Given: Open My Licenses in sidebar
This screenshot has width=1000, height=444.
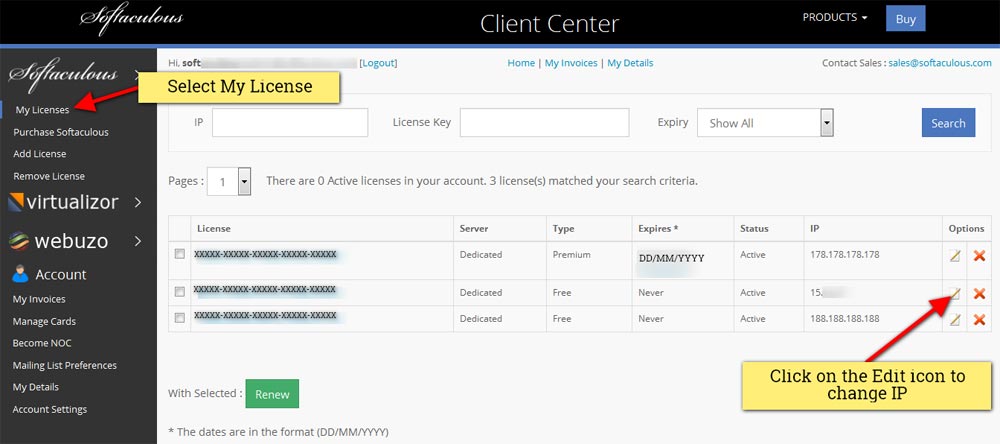Looking at the screenshot, I should click(x=42, y=110).
